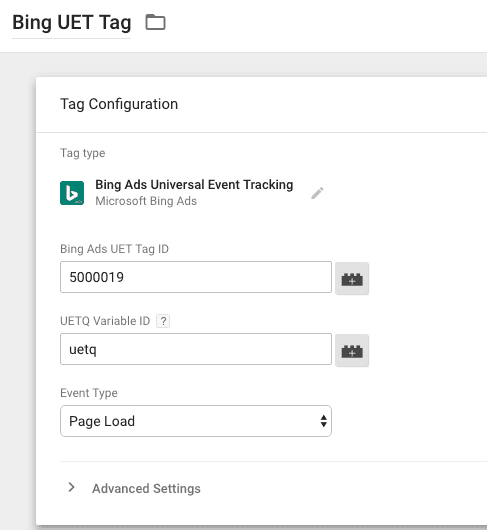
Task: Click the Tag type label
Action: 82,153
